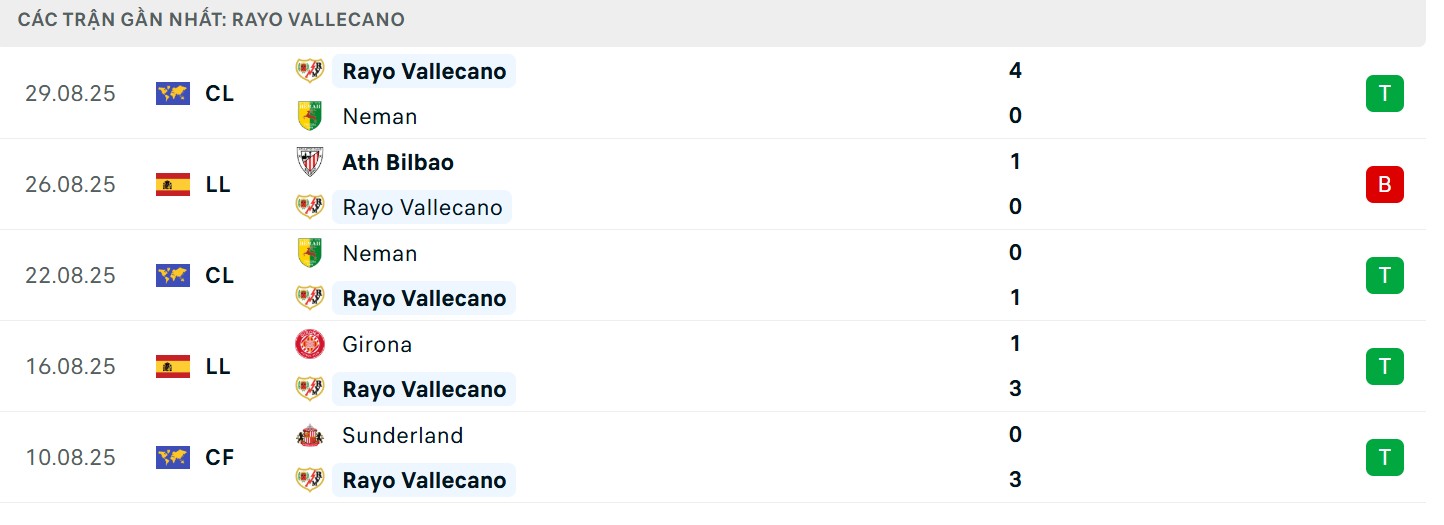
Task: Open Neman team link in 29.08.25 match
Action: 379,116
